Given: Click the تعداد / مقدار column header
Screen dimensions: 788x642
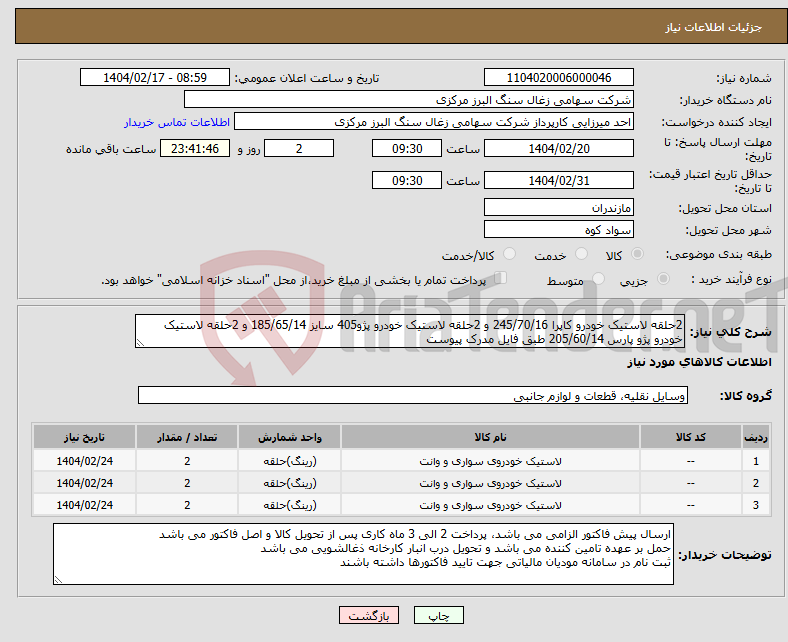Looking at the screenshot, I should 187,437.
